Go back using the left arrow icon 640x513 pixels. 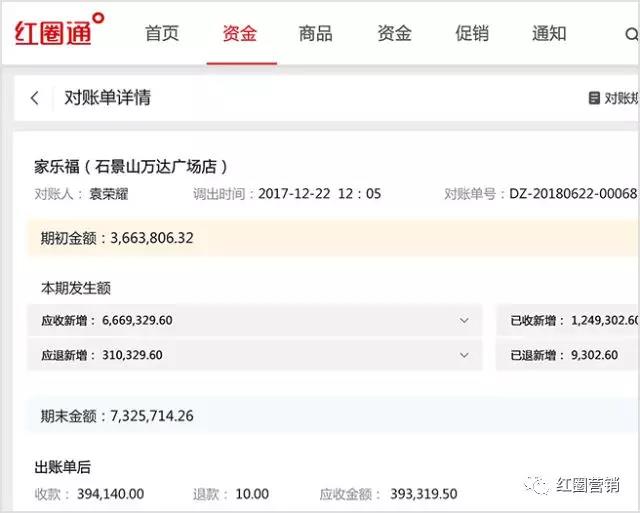(x=35, y=98)
